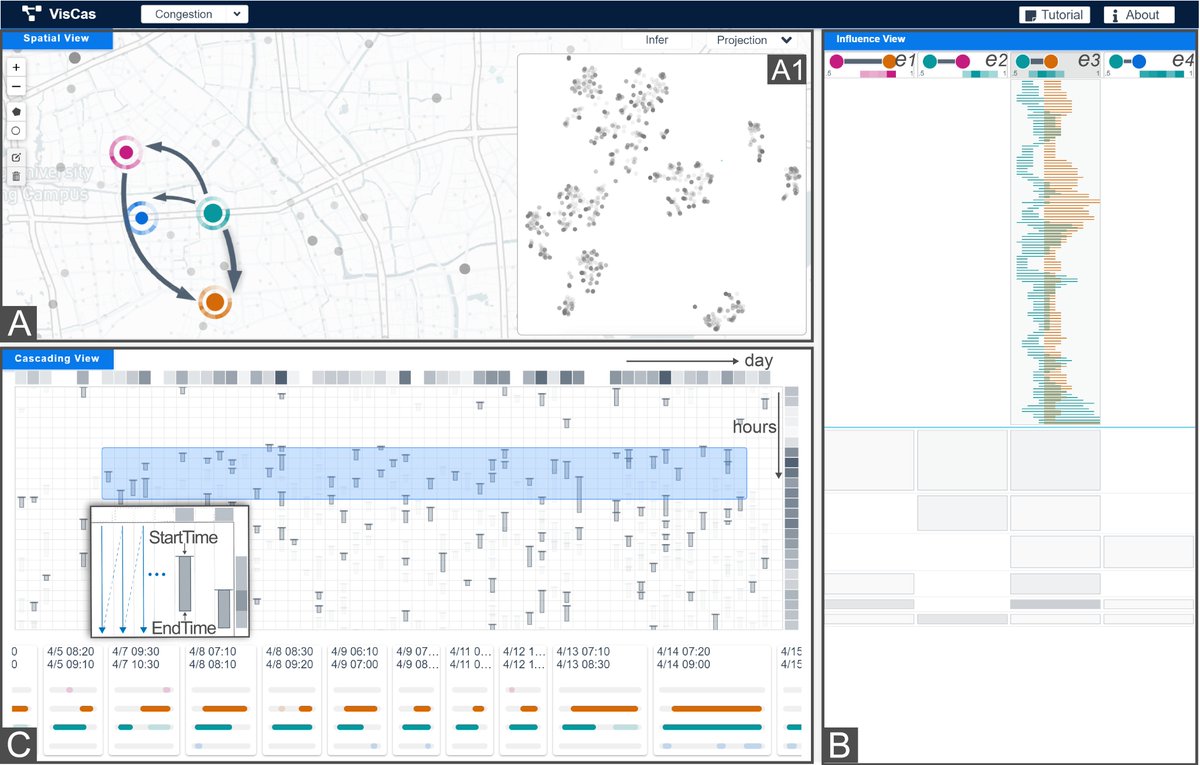
Task: Open the 4/8 07:10 cascade card
Action: pos(221,700)
